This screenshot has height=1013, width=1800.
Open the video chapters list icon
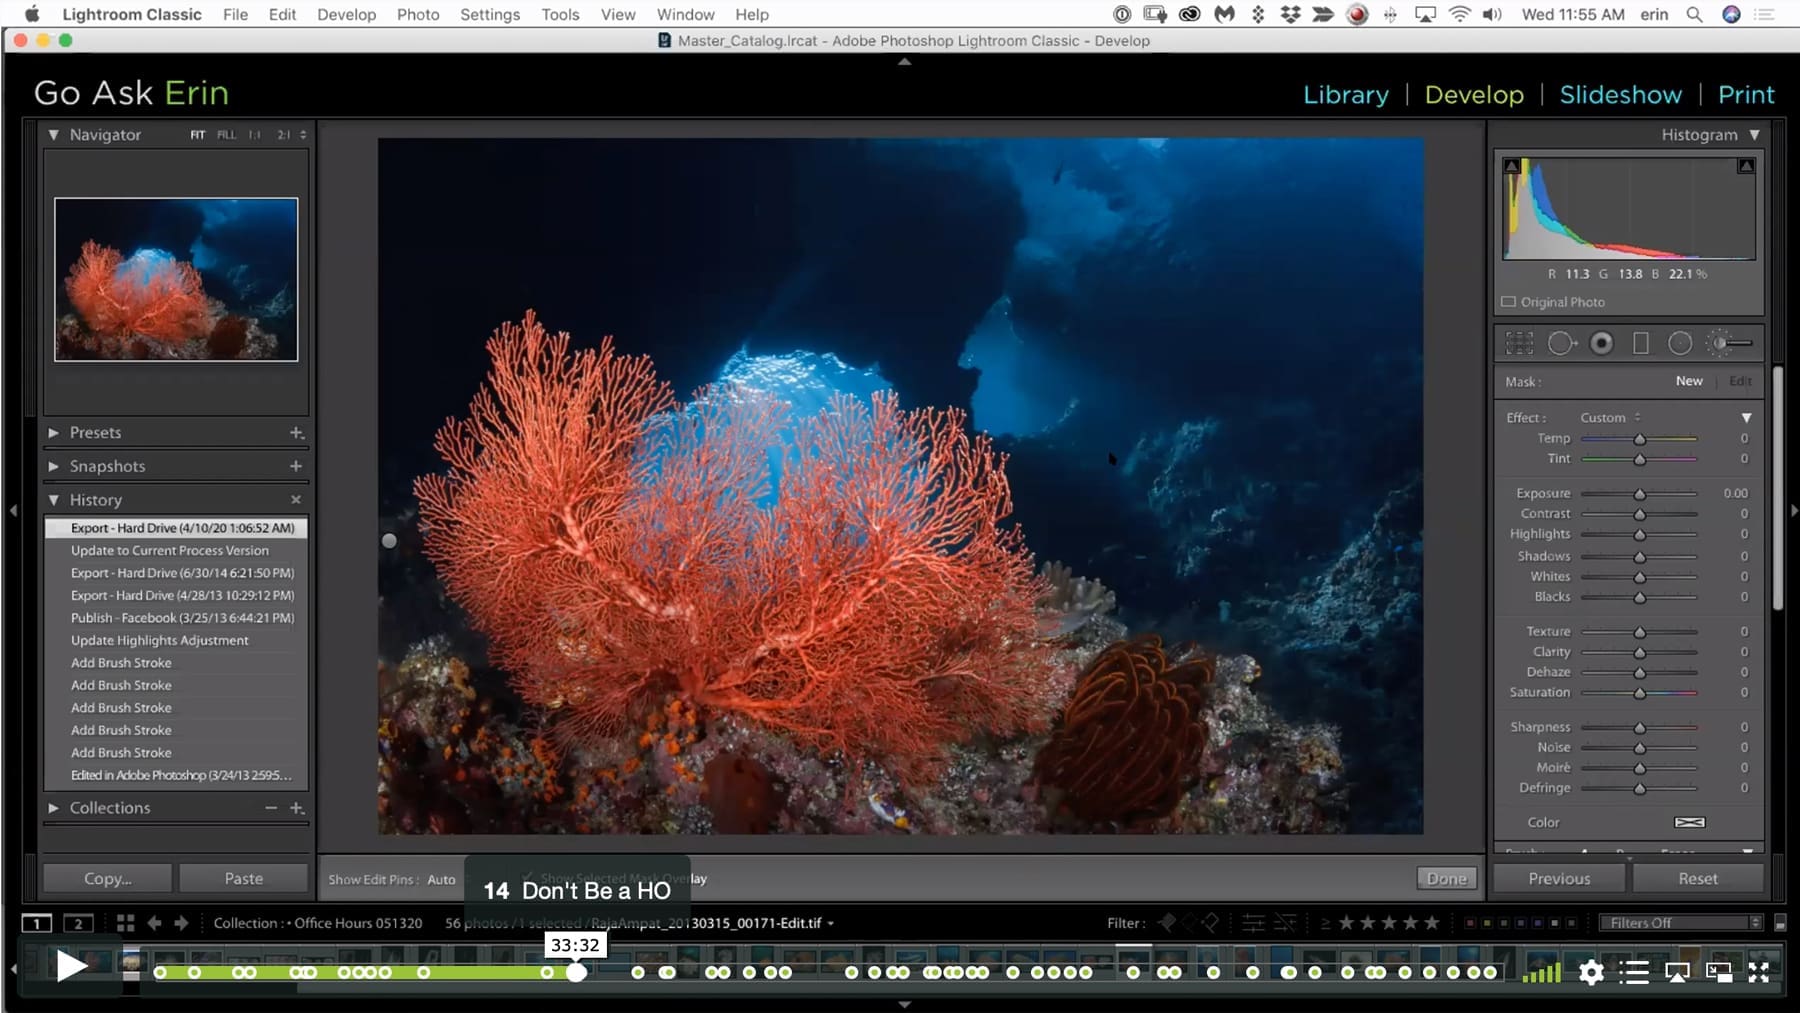click(1634, 972)
